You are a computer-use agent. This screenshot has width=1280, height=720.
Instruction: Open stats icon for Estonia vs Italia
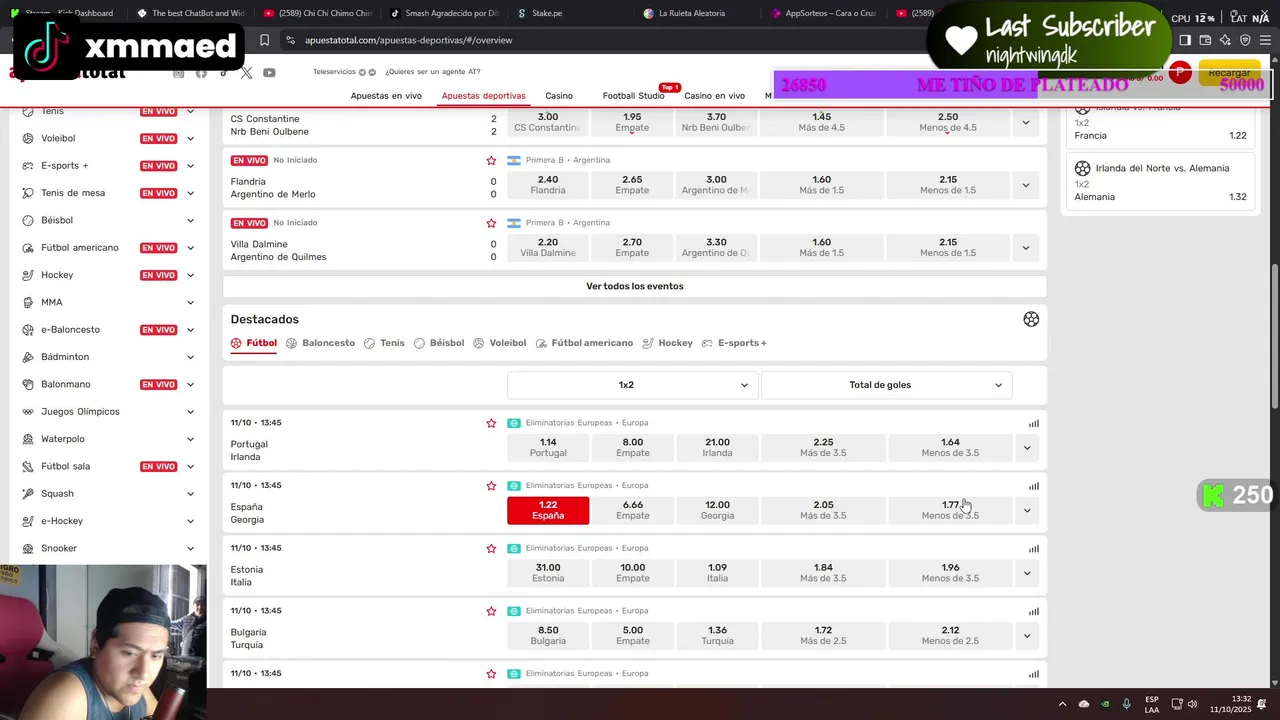click(x=1034, y=548)
